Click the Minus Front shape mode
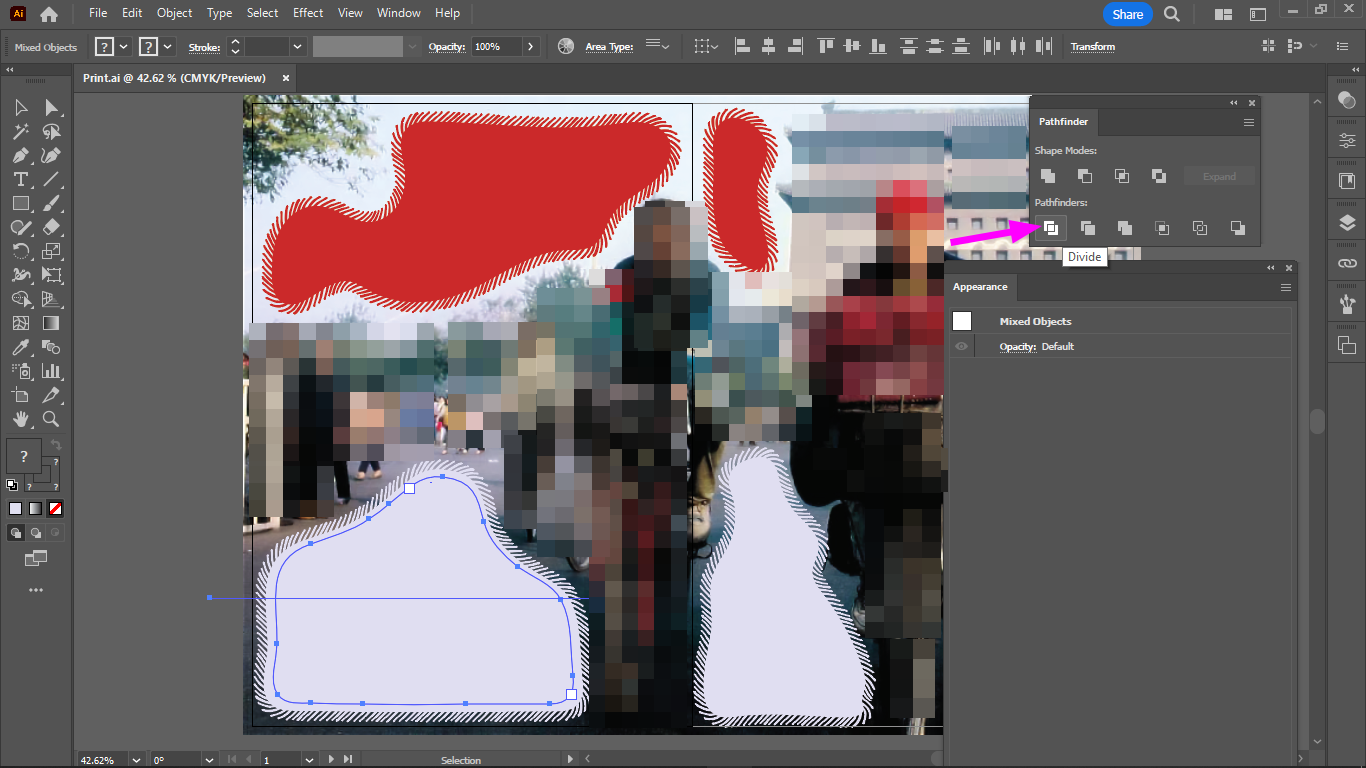This screenshot has height=768, width=1366. (x=1085, y=175)
